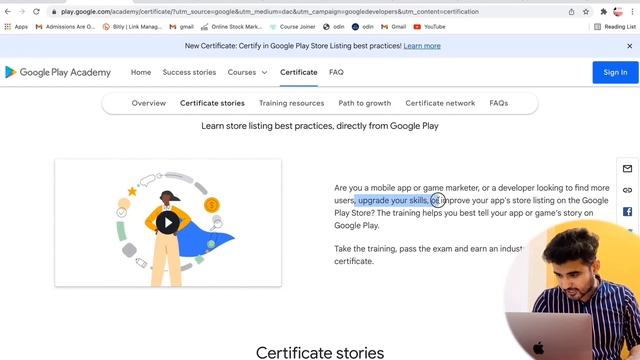640x360 pixels.
Task: Open Admissions Are O... bookmark
Action: pos(65,27)
